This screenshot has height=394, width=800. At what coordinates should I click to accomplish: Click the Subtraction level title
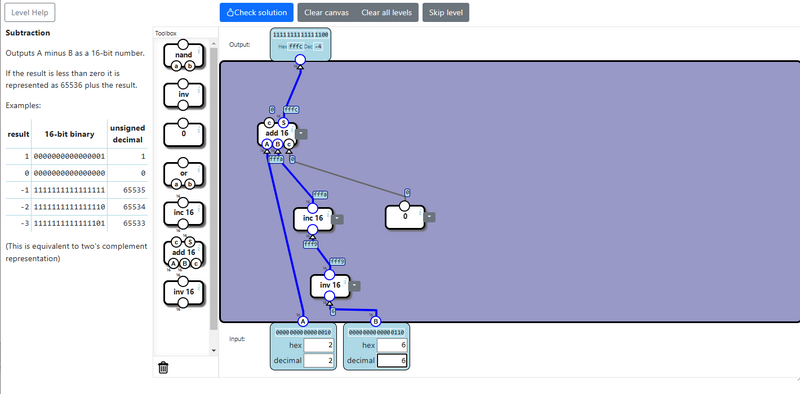pos(28,33)
